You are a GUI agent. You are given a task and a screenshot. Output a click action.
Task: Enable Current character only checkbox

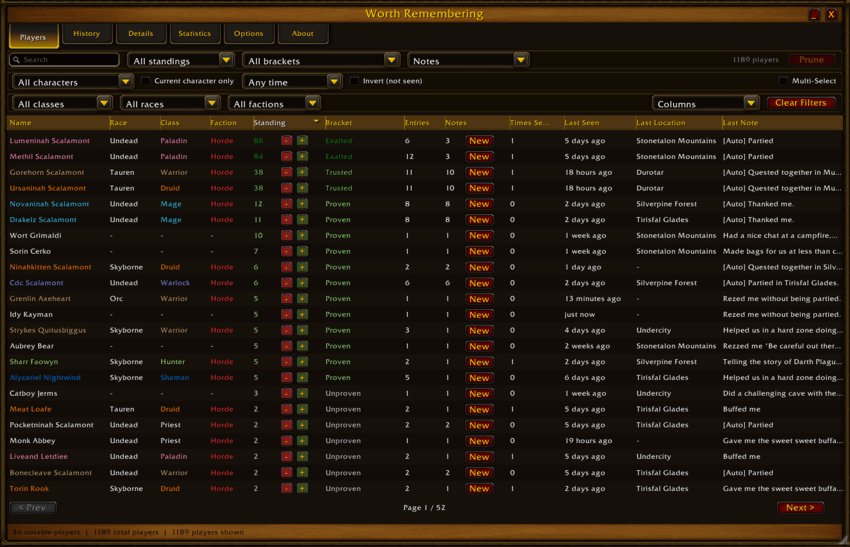pyautogui.click(x=145, y=81)
